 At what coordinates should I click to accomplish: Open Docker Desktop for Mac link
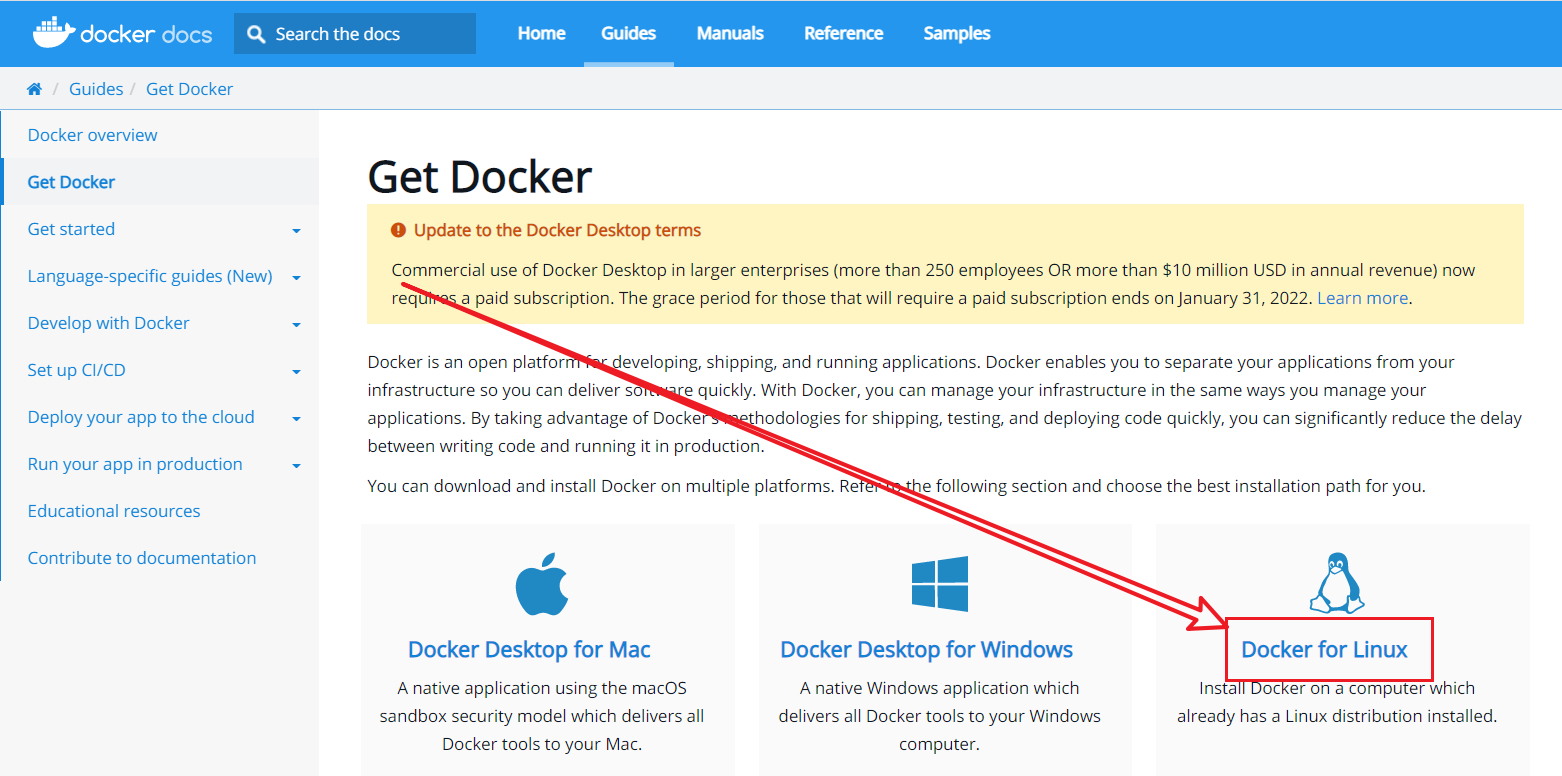[x=529, y=650]
